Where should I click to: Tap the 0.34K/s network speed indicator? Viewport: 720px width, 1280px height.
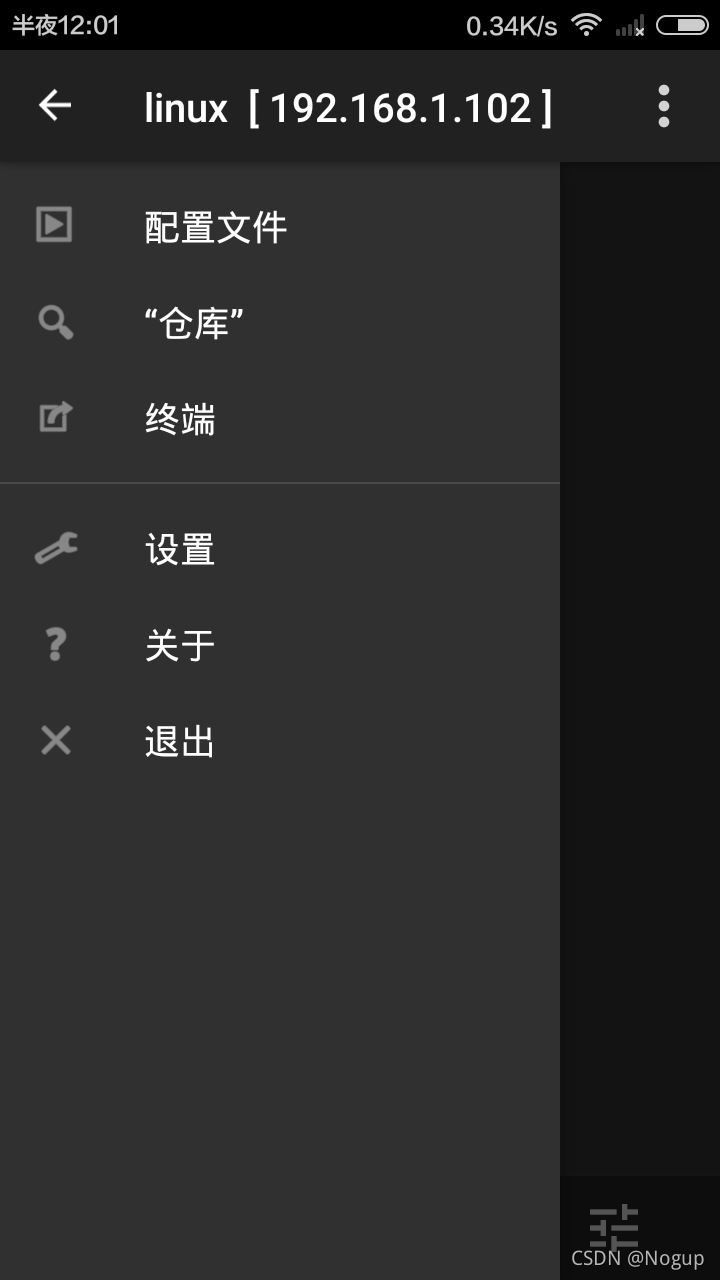(x=511, y=26)
